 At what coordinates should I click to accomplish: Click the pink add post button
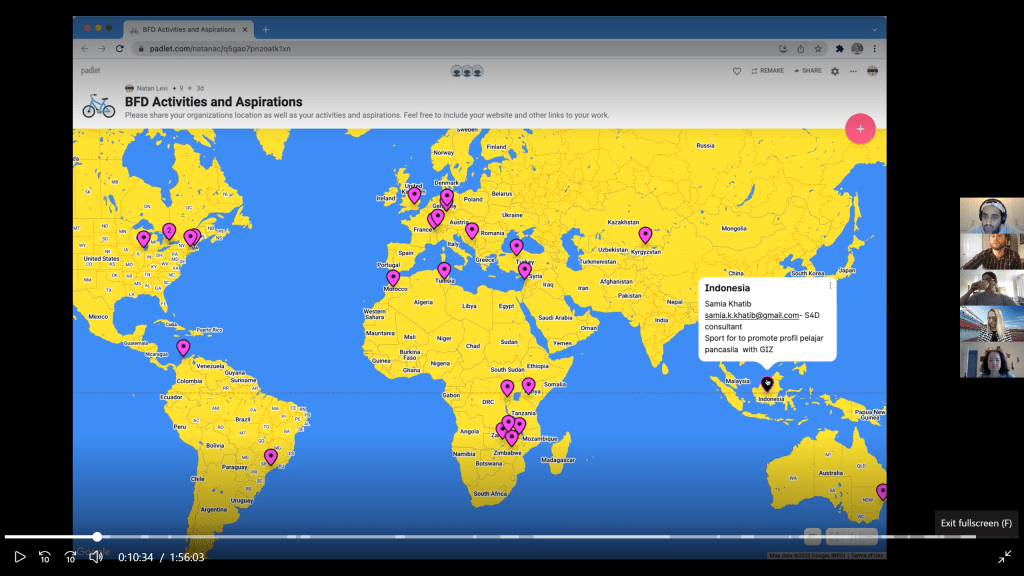[860, 129]
